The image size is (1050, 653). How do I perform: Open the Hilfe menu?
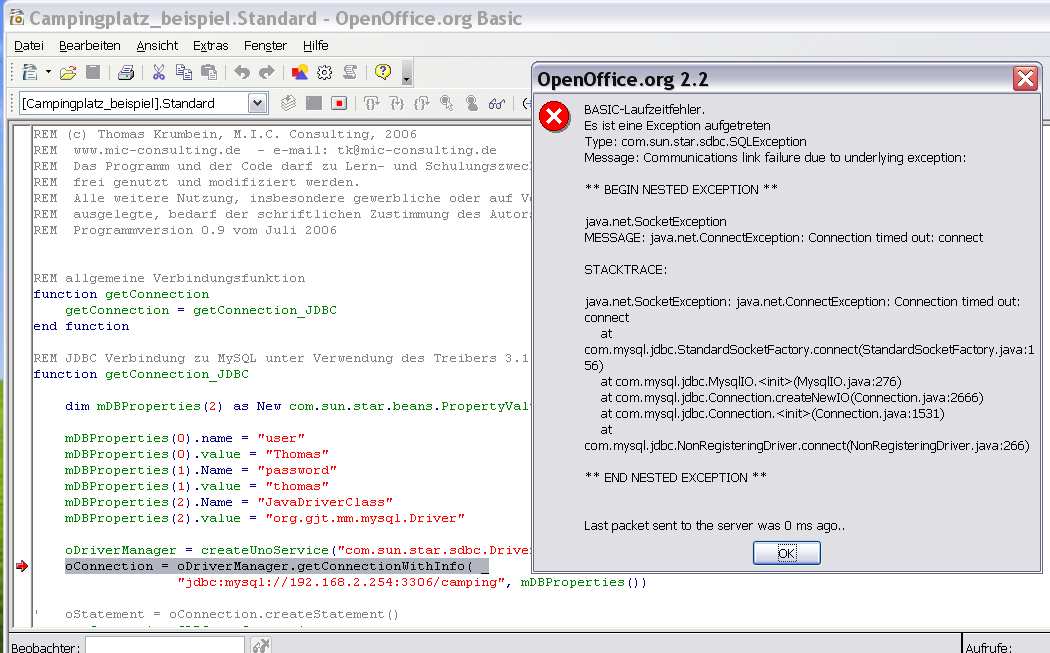pyautogui.click(x=315, y=46)
